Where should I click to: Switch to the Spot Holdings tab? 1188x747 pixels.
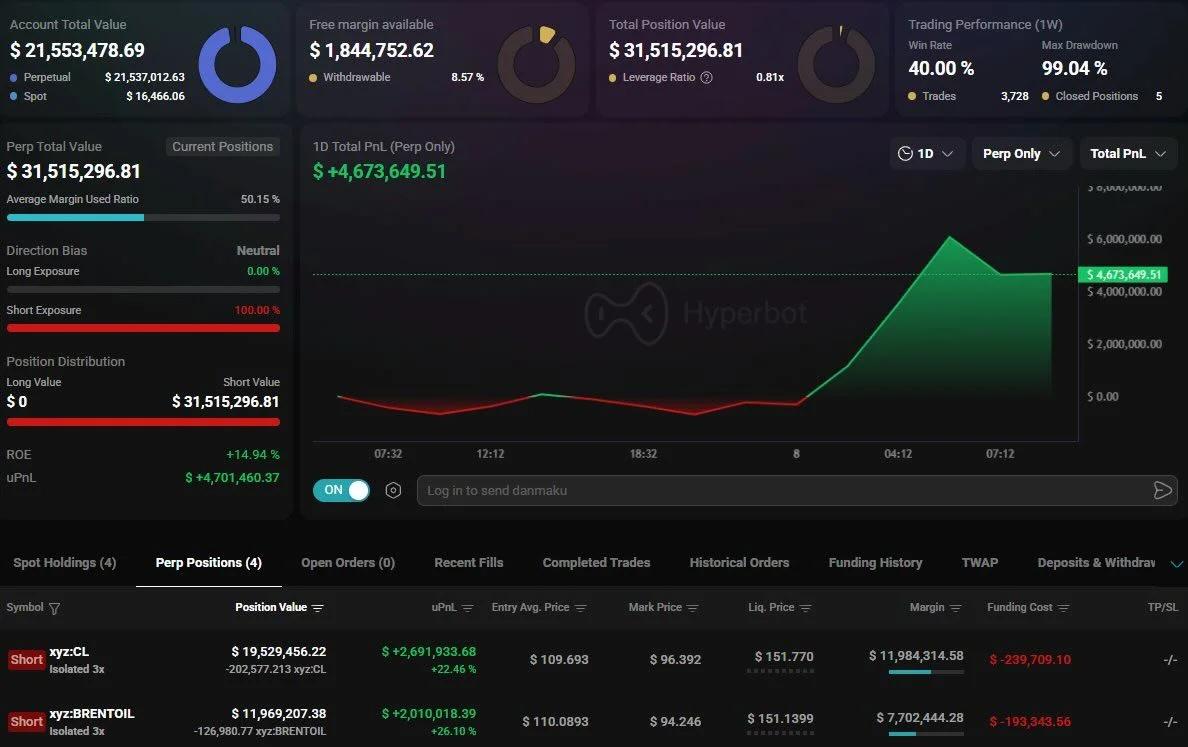pos(65,563)
